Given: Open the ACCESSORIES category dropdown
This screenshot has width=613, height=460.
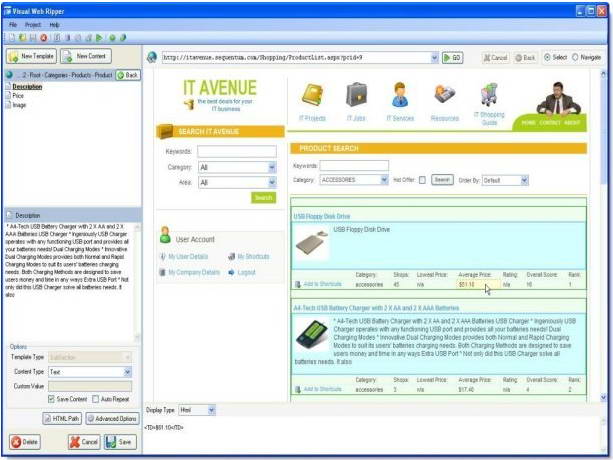Looking at the screenshot, I should (x=384, y=180).
